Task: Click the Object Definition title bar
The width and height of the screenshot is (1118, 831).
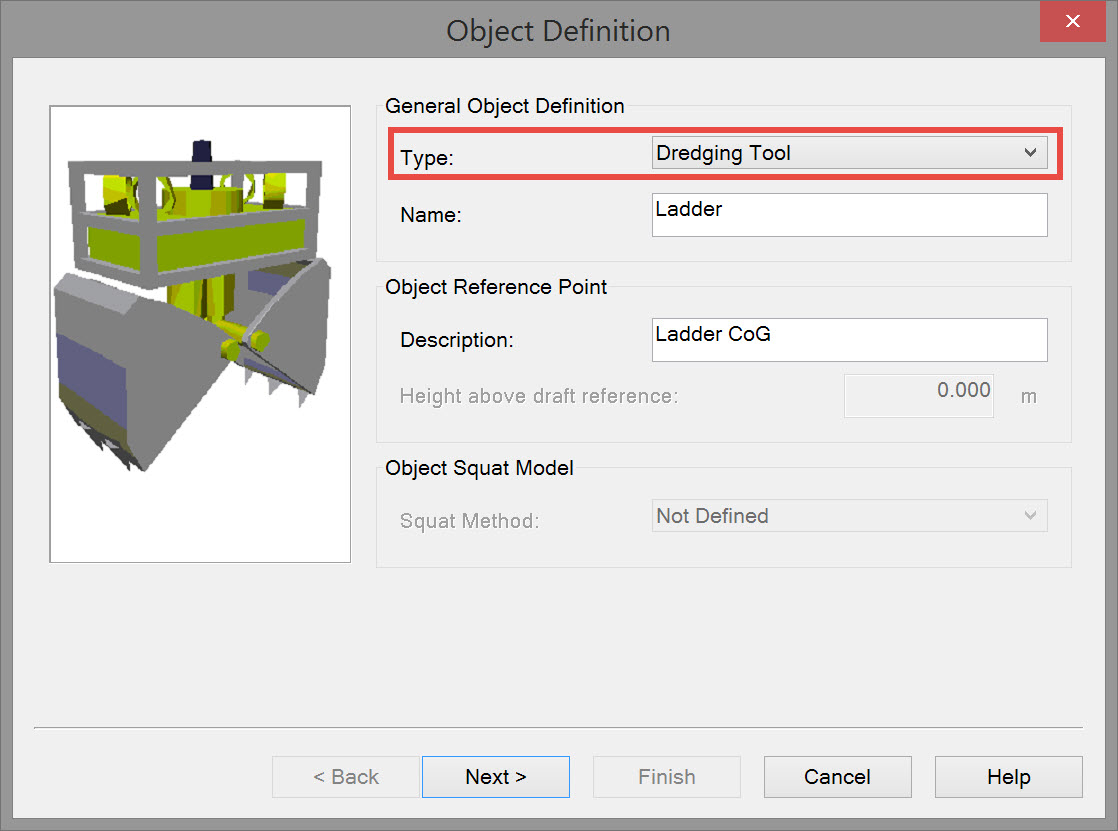Action: [x=558, y=30]
